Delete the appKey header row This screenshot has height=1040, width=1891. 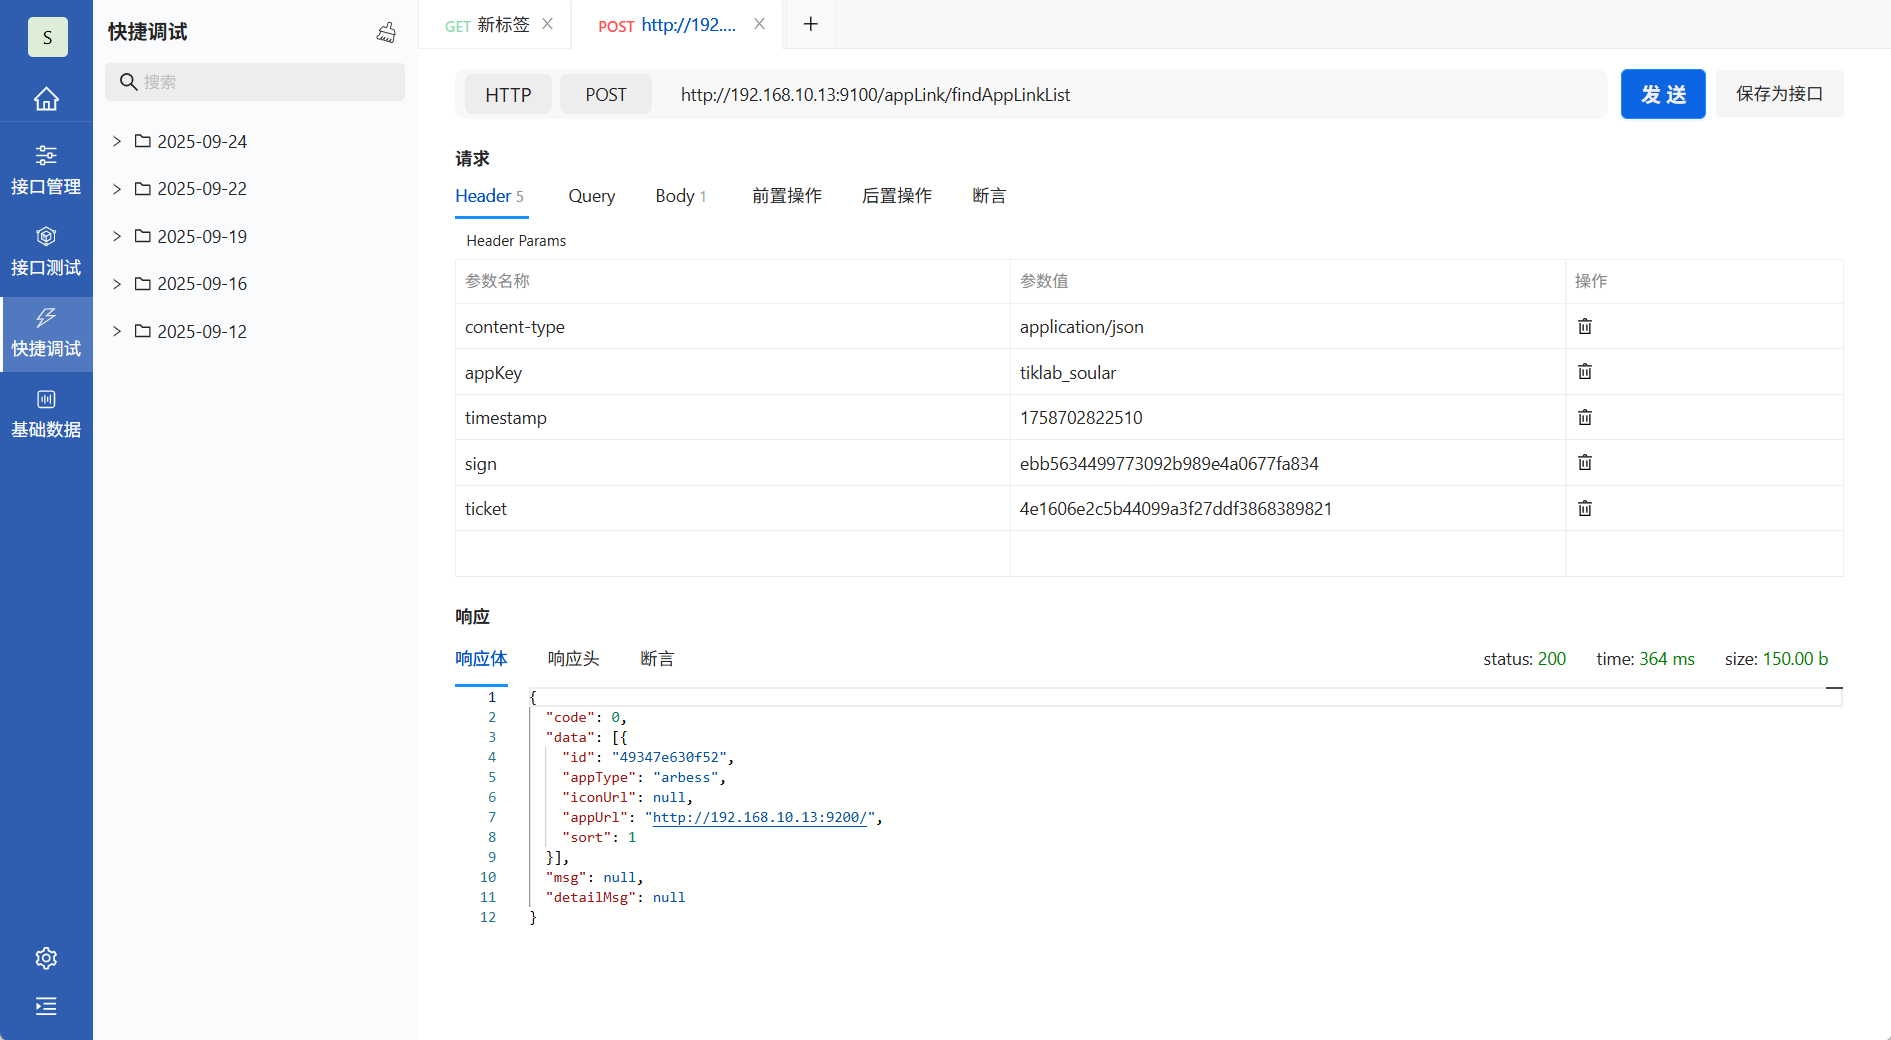pos(1585,372)
